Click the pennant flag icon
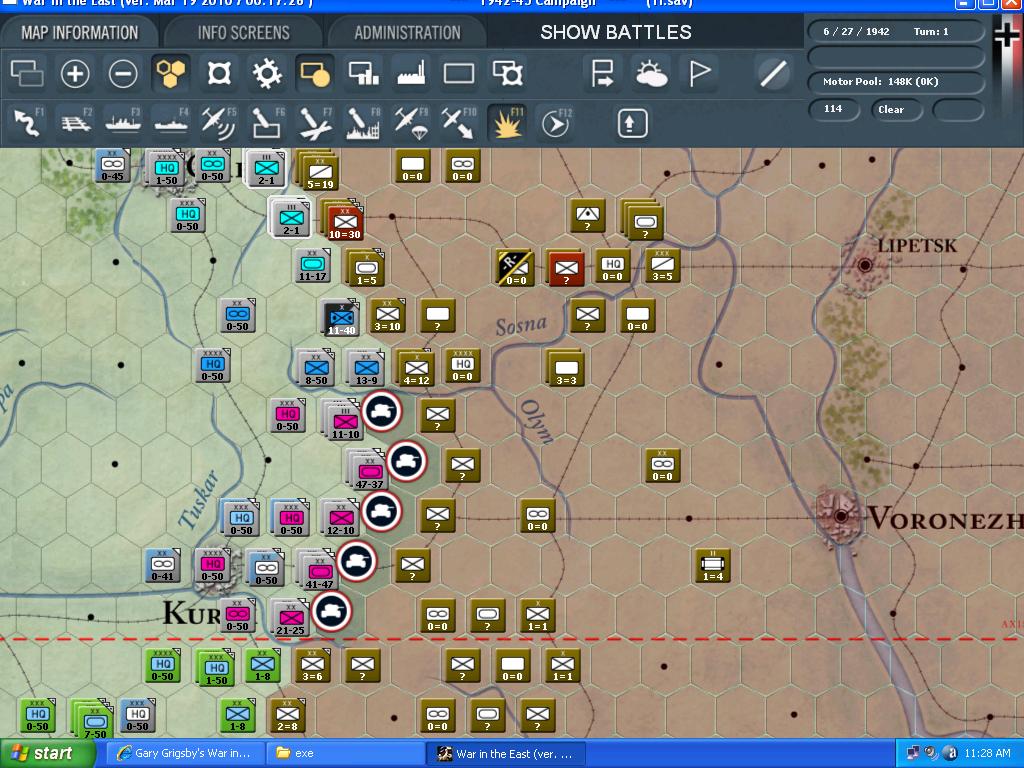 [x=699, y=73]
